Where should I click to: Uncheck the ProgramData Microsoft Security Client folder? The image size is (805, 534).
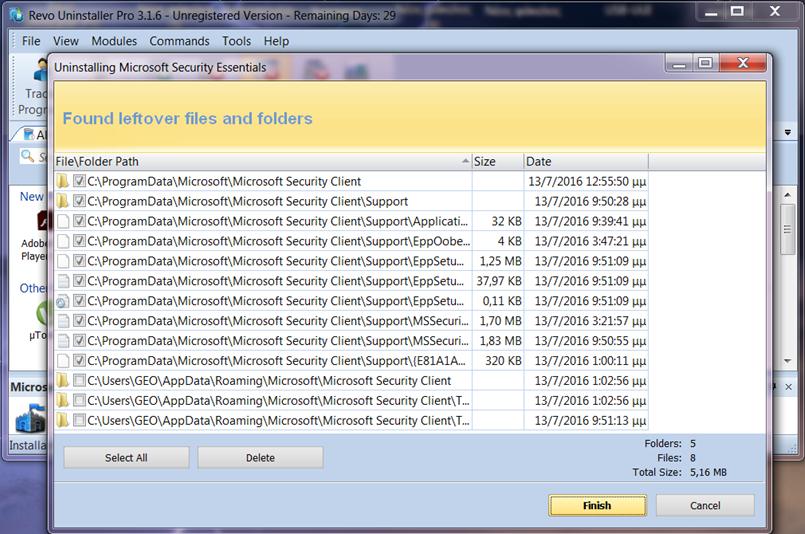(x=79, y=181)
